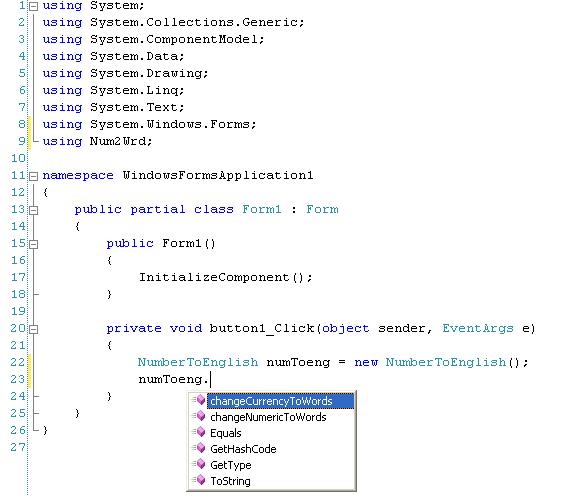Collapse the button1_Click method region

pyautogui.click(x=33, y=329)
